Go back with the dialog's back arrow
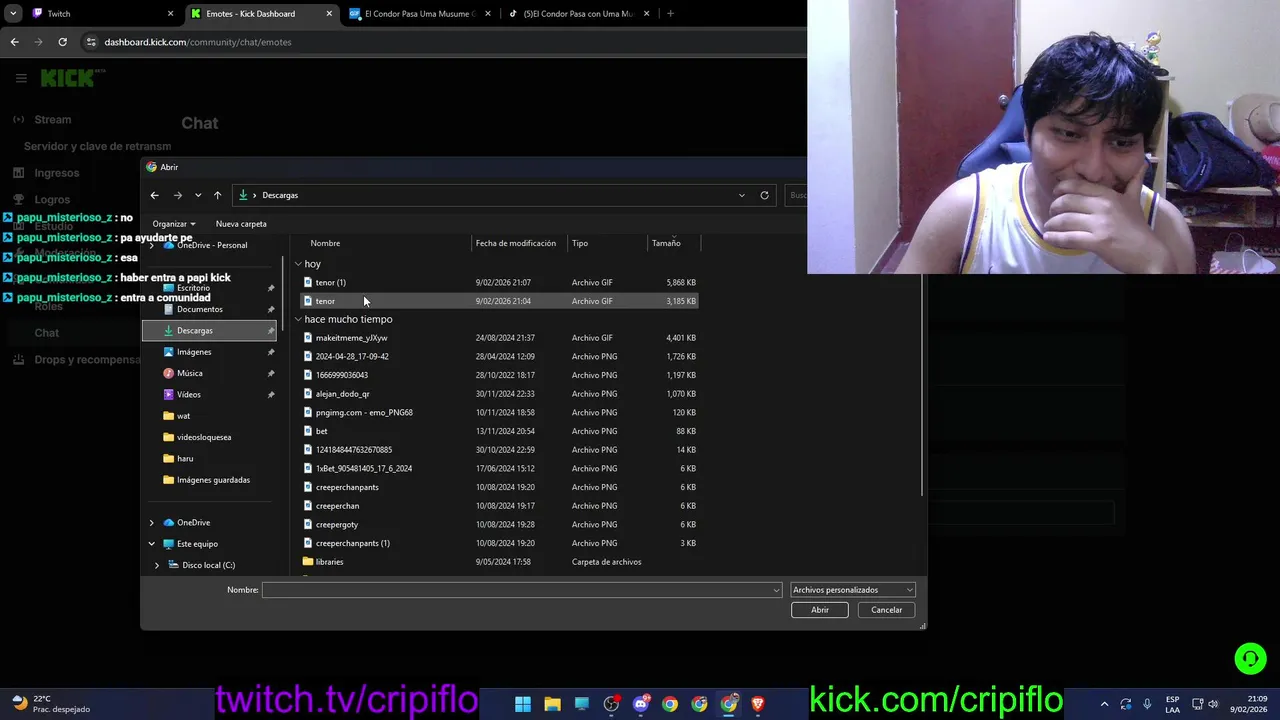 [154, 195]
